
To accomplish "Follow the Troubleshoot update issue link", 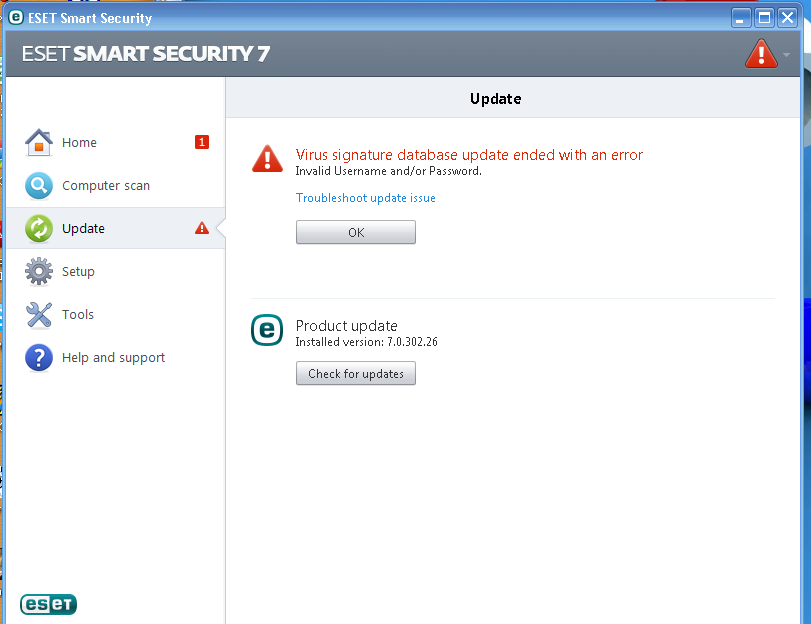I will [366, 198].
